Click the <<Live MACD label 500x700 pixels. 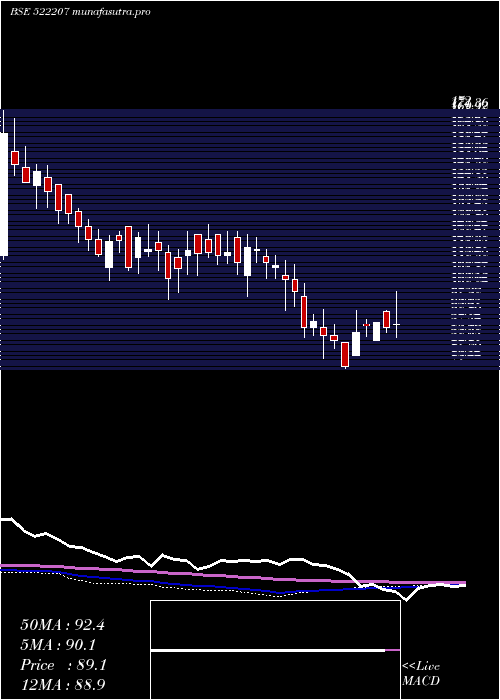421,674
